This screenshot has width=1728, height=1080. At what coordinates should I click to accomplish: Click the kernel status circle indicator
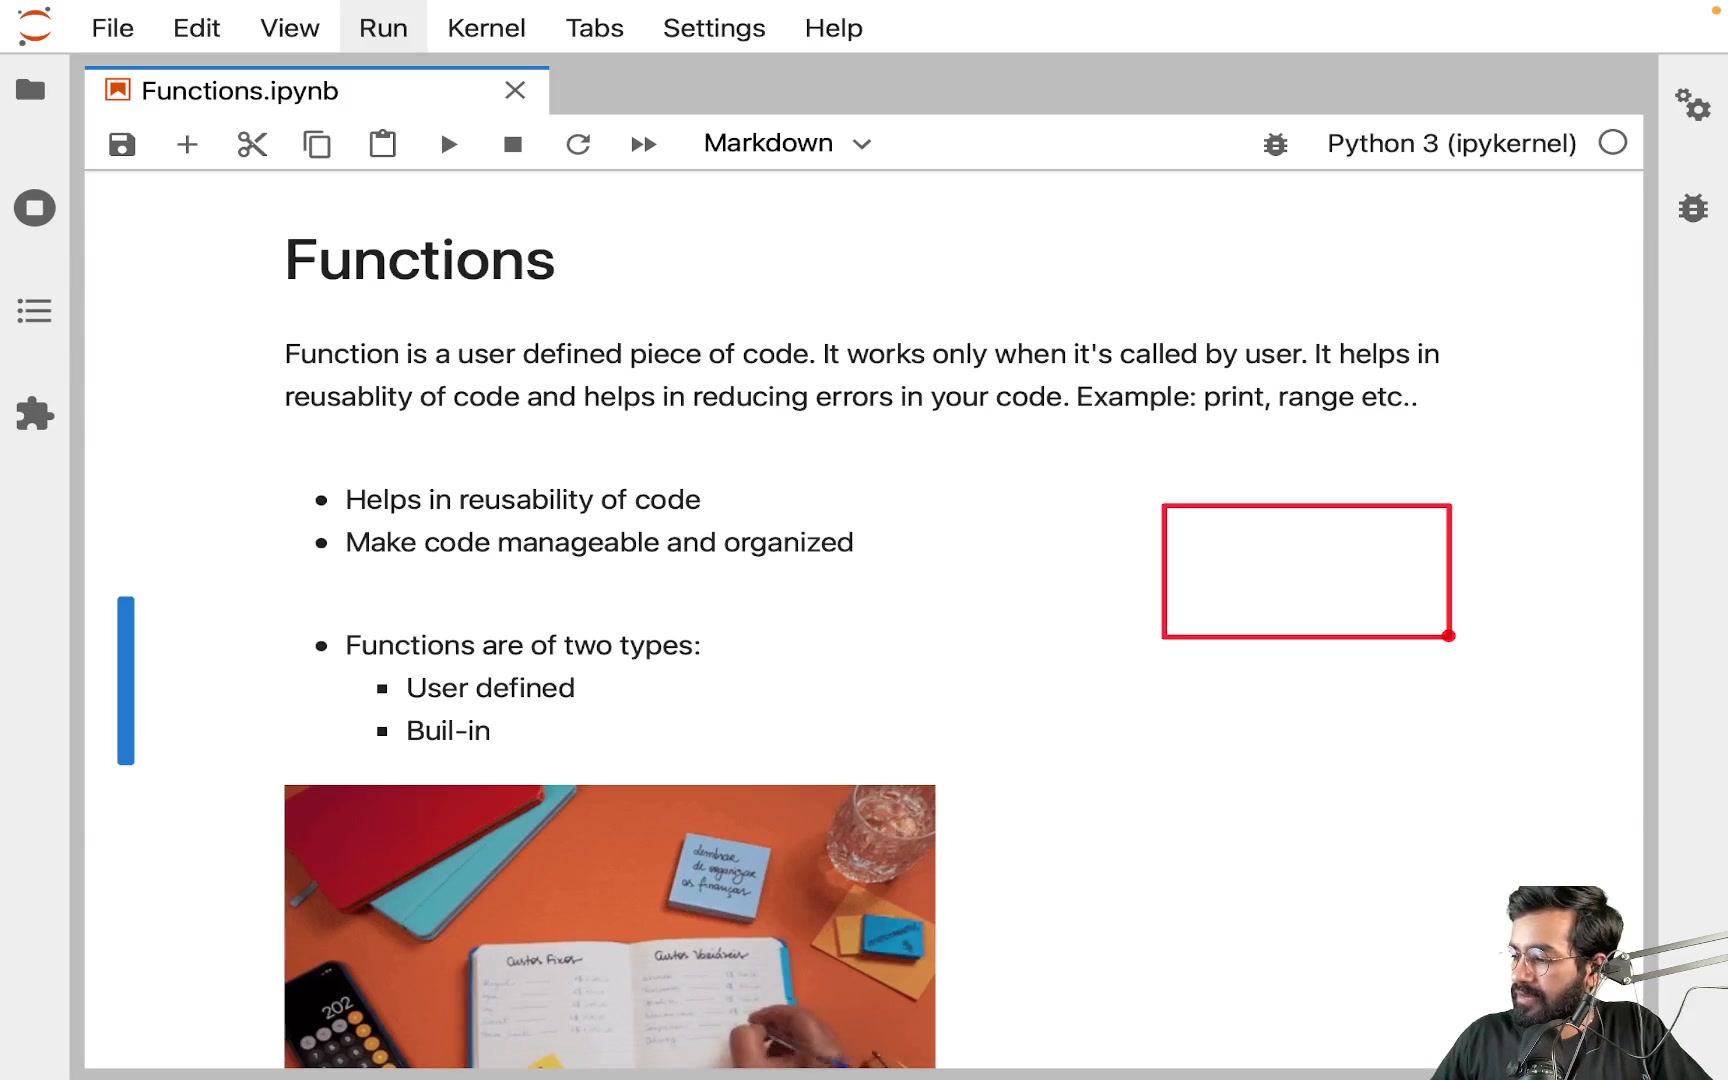[1612, 142]
